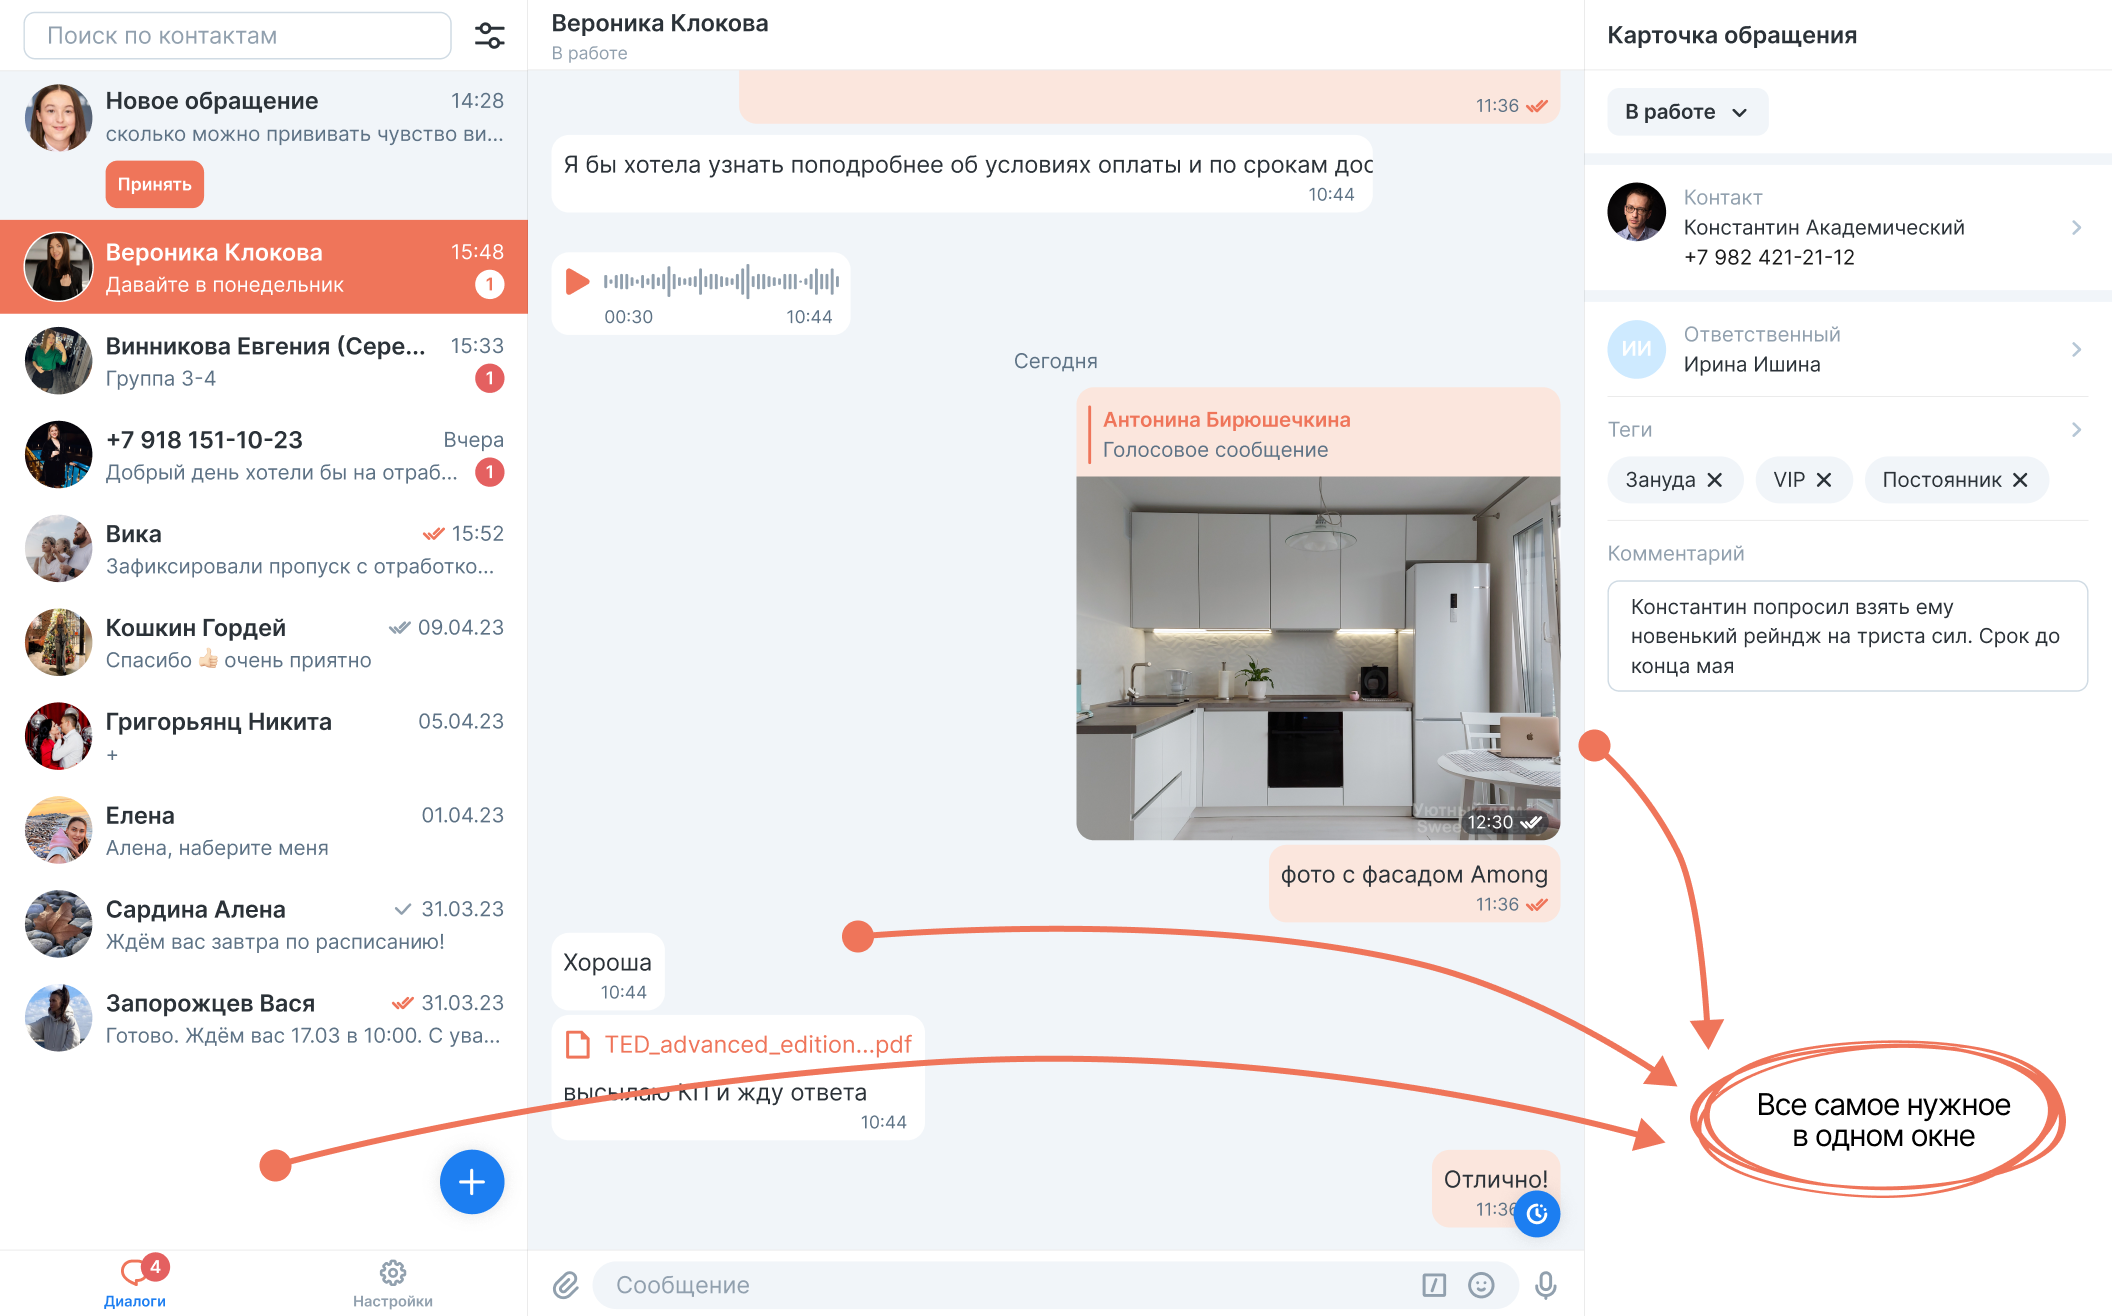The width and height of the screenshot is (2112, 1316).
Task: Create a new chat with the plus button
Action: click(471, 1182)
